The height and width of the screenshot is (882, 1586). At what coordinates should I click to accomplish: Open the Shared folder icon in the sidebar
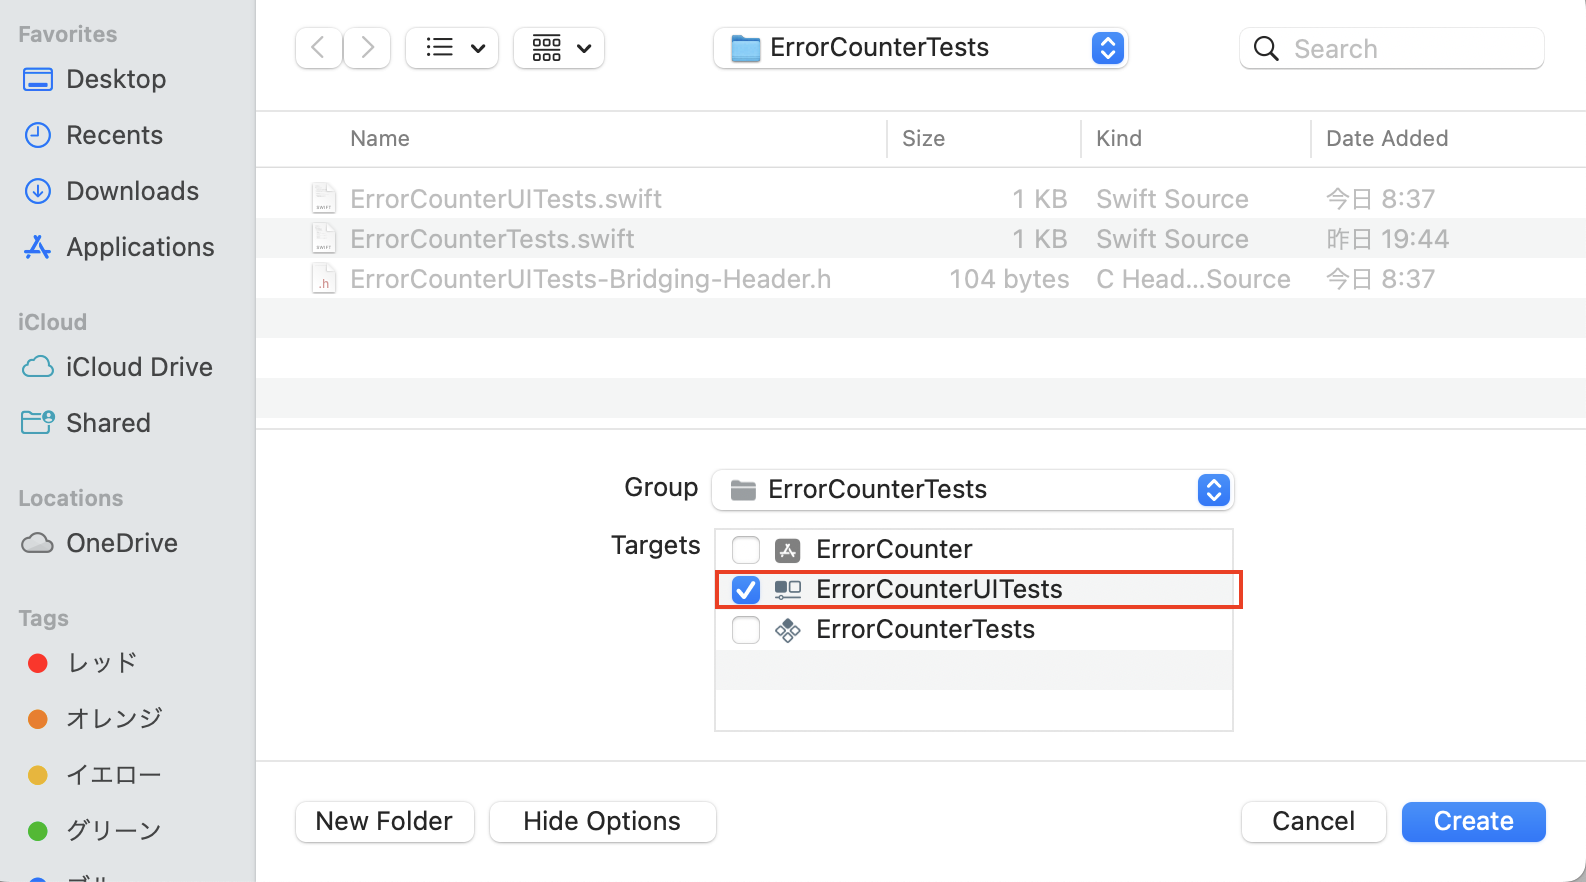[x=37, y=422]
